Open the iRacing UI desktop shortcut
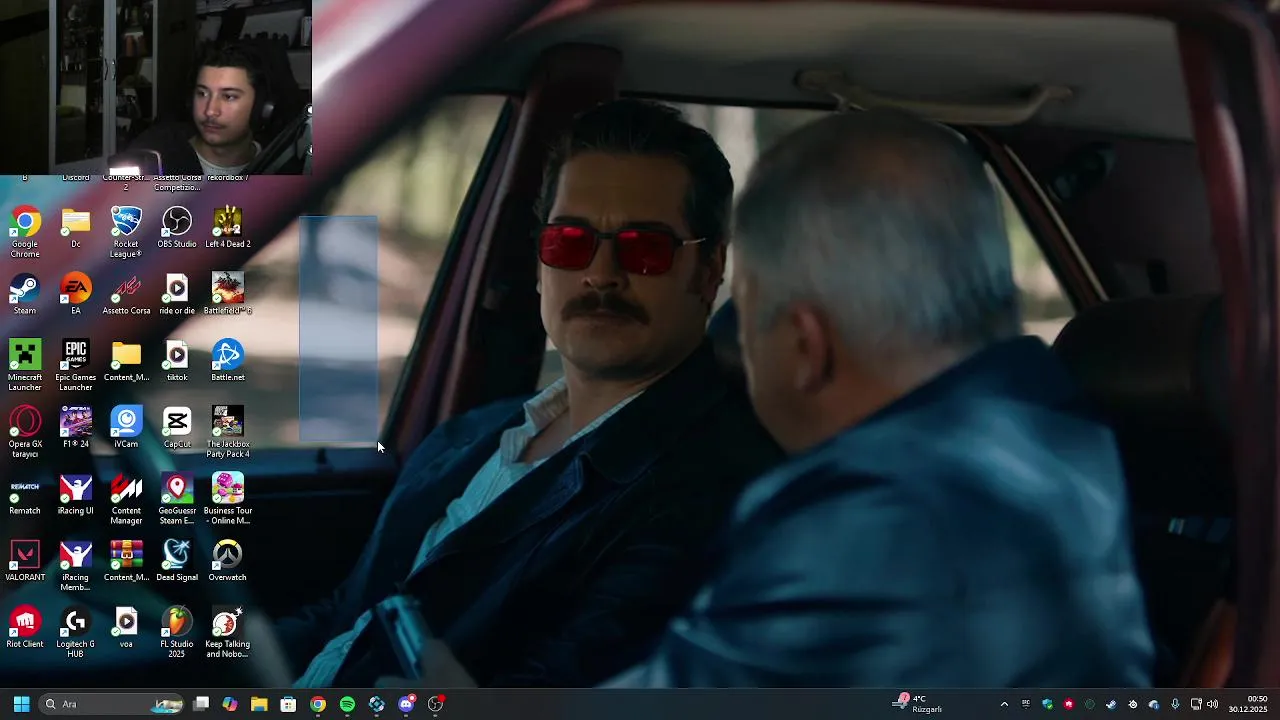This screenshot has width=1280, height=720. (x=76, y=495)
